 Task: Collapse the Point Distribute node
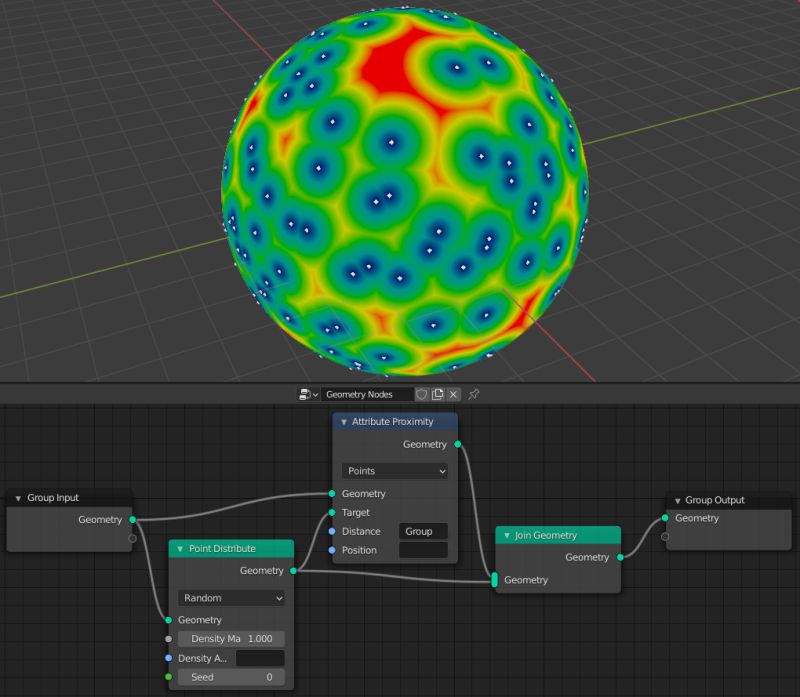point(178,548)
